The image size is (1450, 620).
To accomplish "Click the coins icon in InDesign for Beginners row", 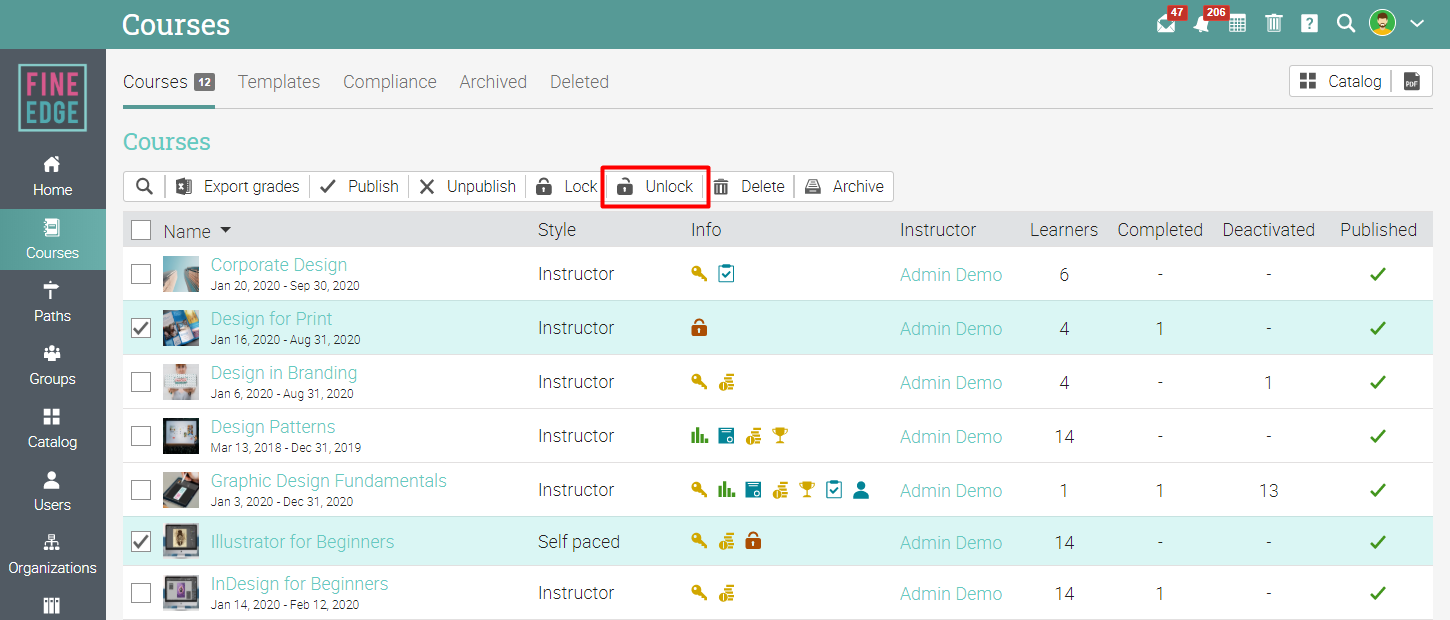I will click(x=726, y=592).
